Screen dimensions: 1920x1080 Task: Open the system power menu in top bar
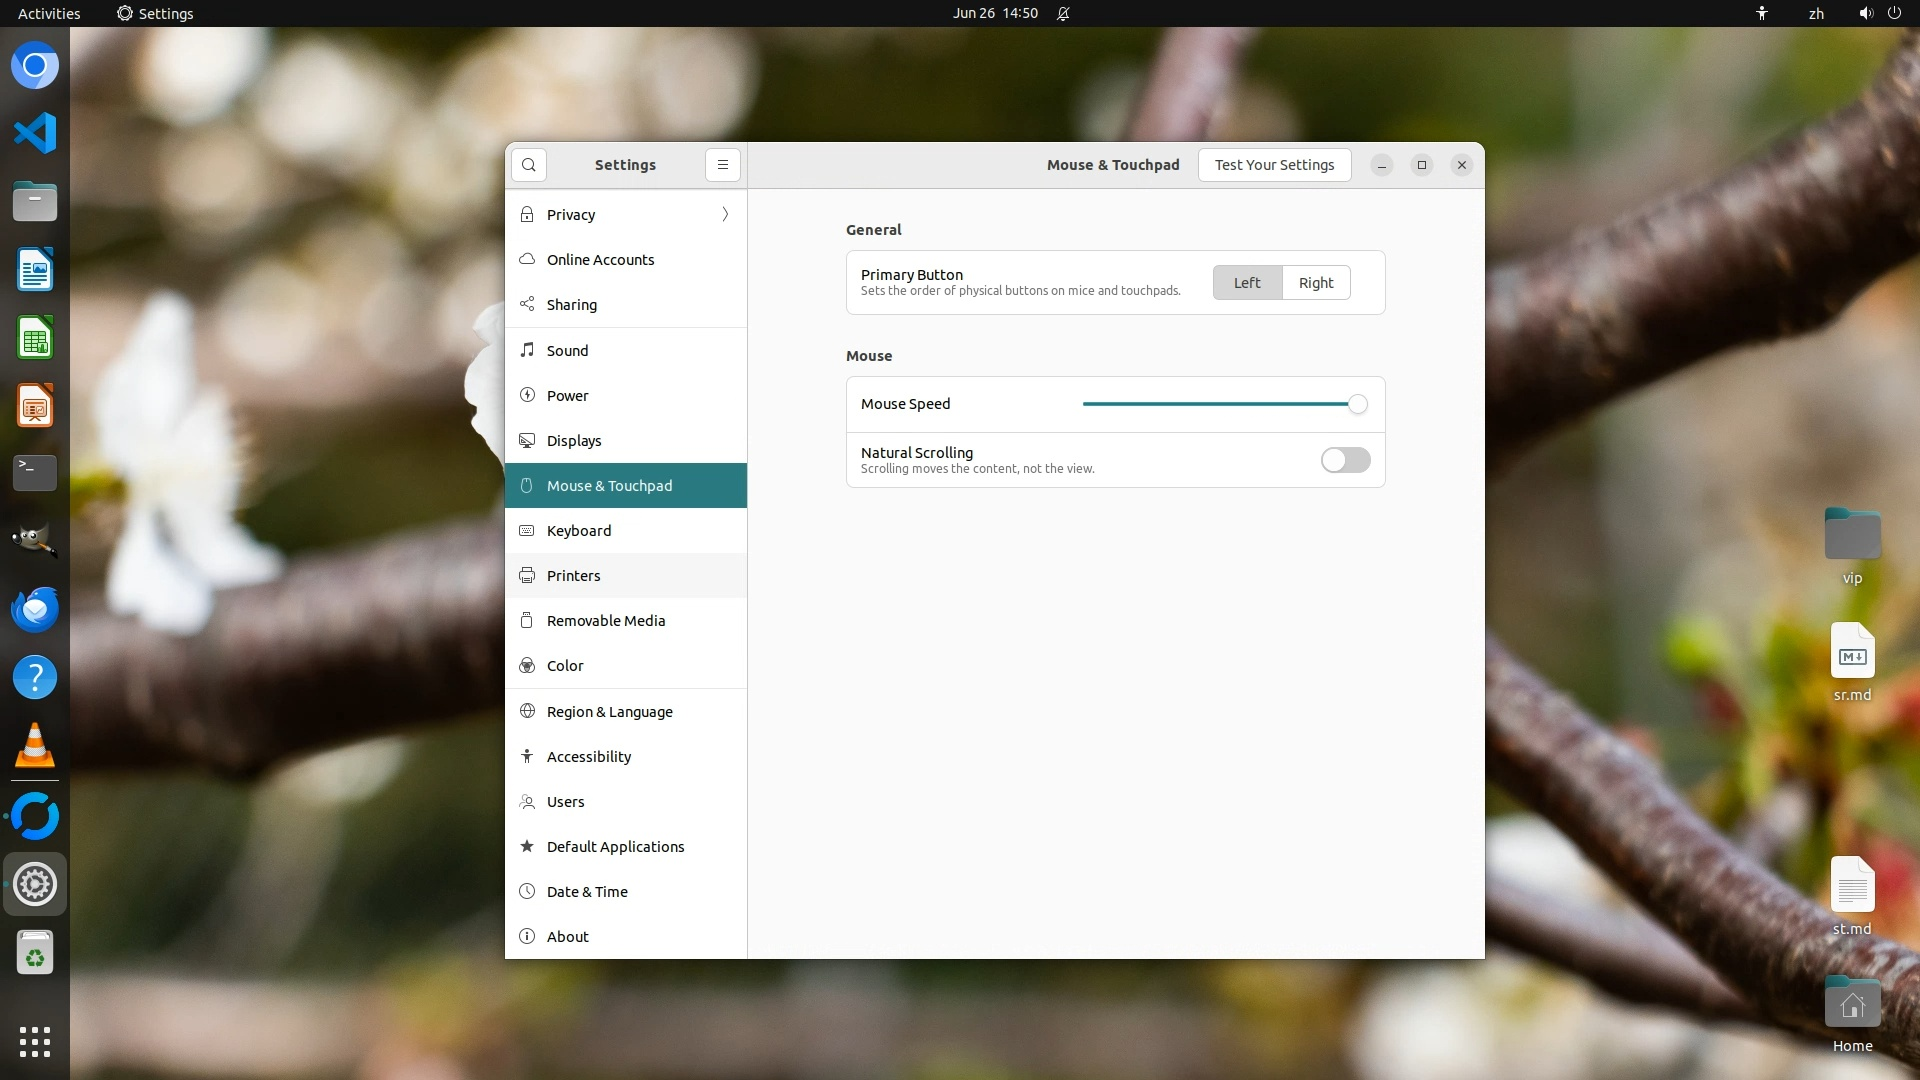pos(1894,13)
